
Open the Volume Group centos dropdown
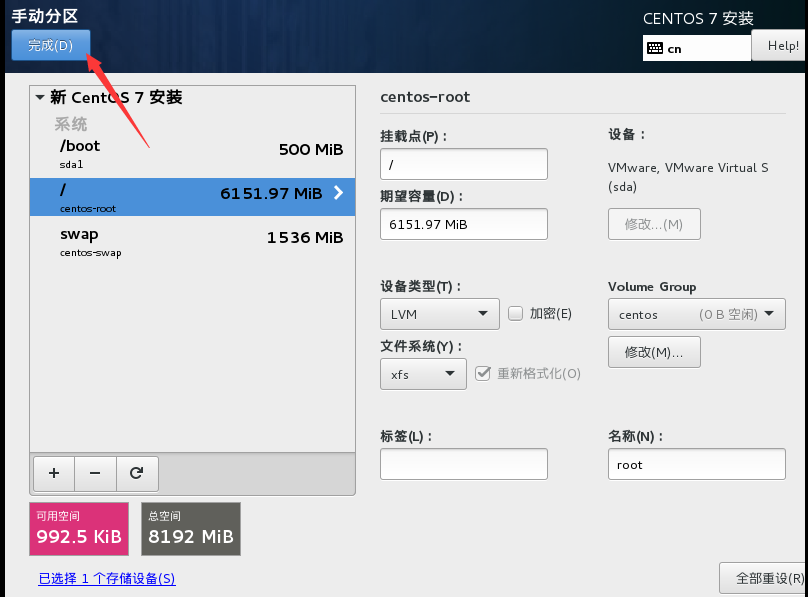pos(696,314)
